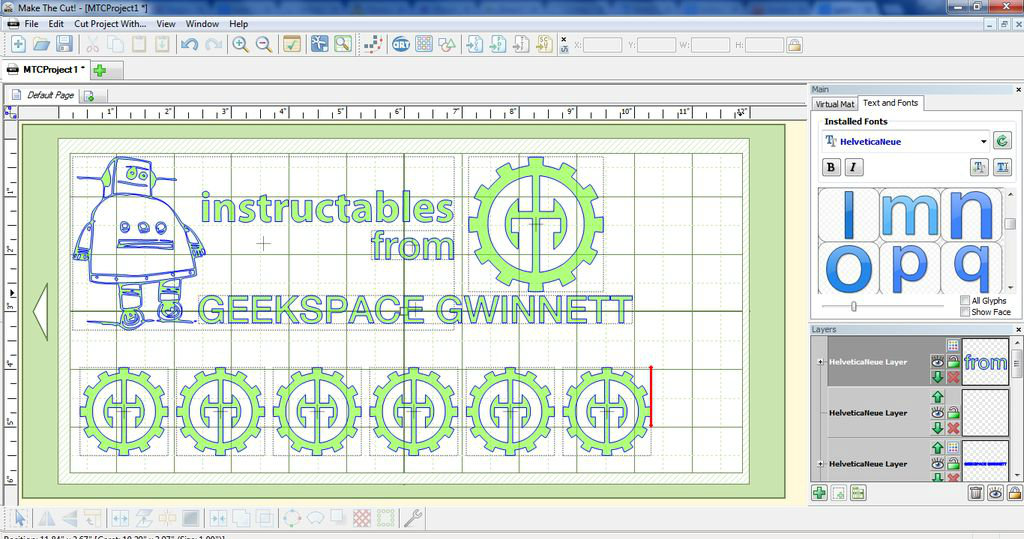The image size is (1024, 539).
Task: Open the basic shapes tool icon
Action: coord(447,44)
